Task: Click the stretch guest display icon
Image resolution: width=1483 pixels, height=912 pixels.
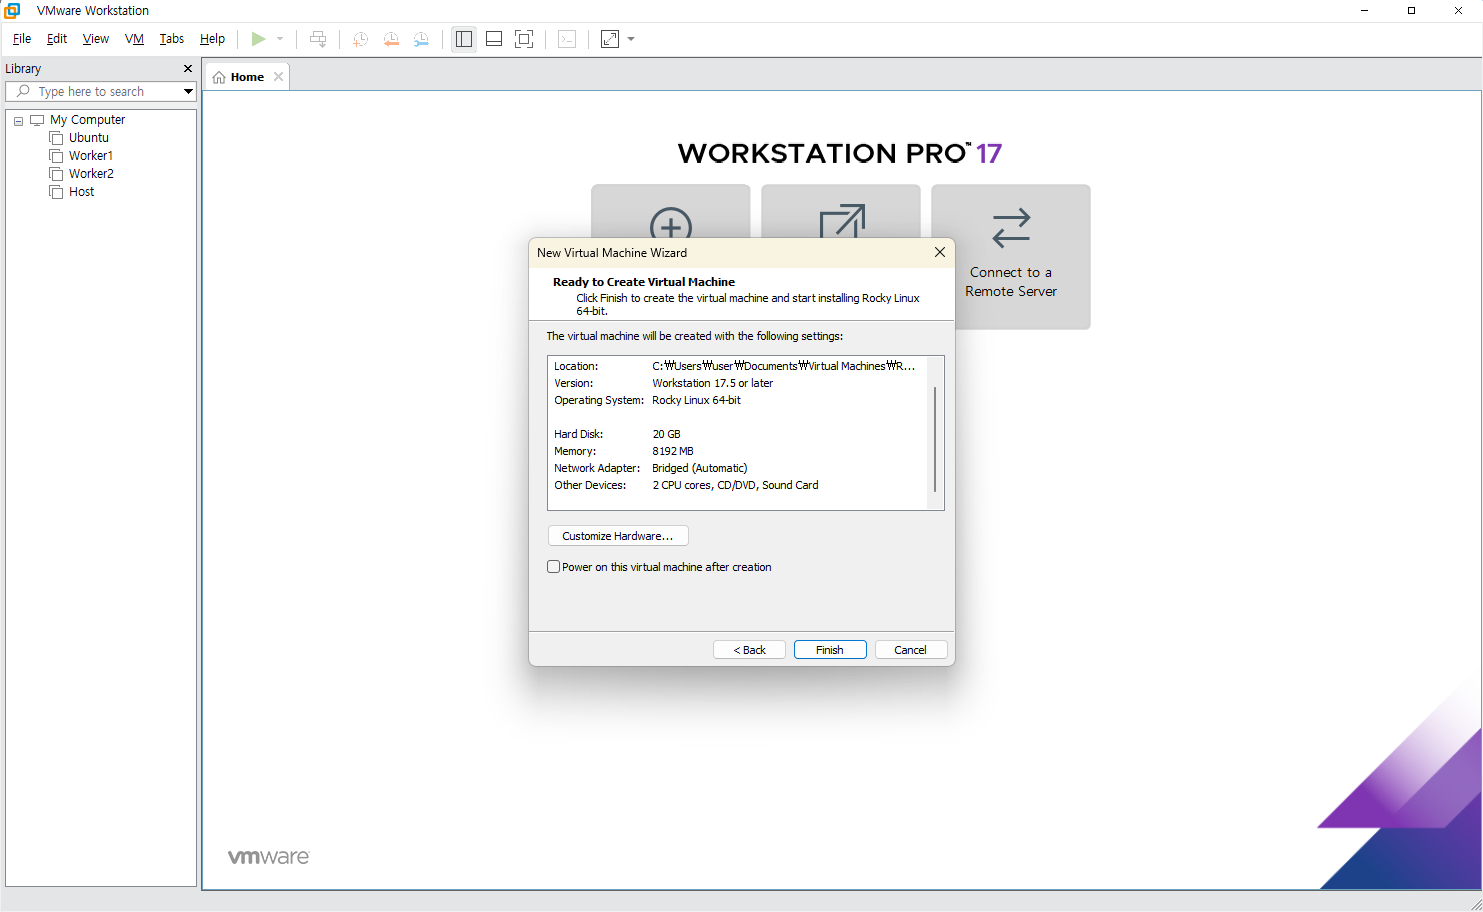Action: tap(610, 39)
